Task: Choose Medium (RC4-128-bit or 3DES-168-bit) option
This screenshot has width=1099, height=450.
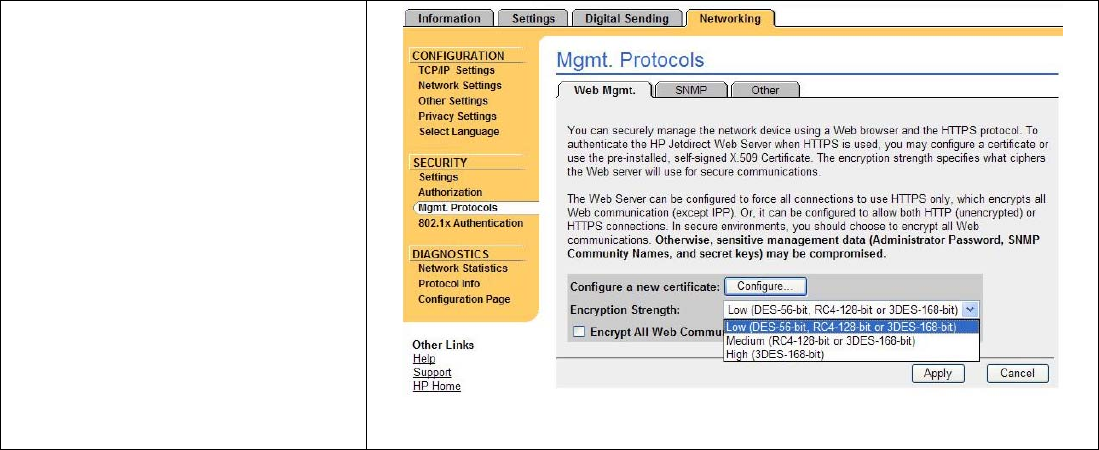Action: pyautogui.click(x=851, y=341)
